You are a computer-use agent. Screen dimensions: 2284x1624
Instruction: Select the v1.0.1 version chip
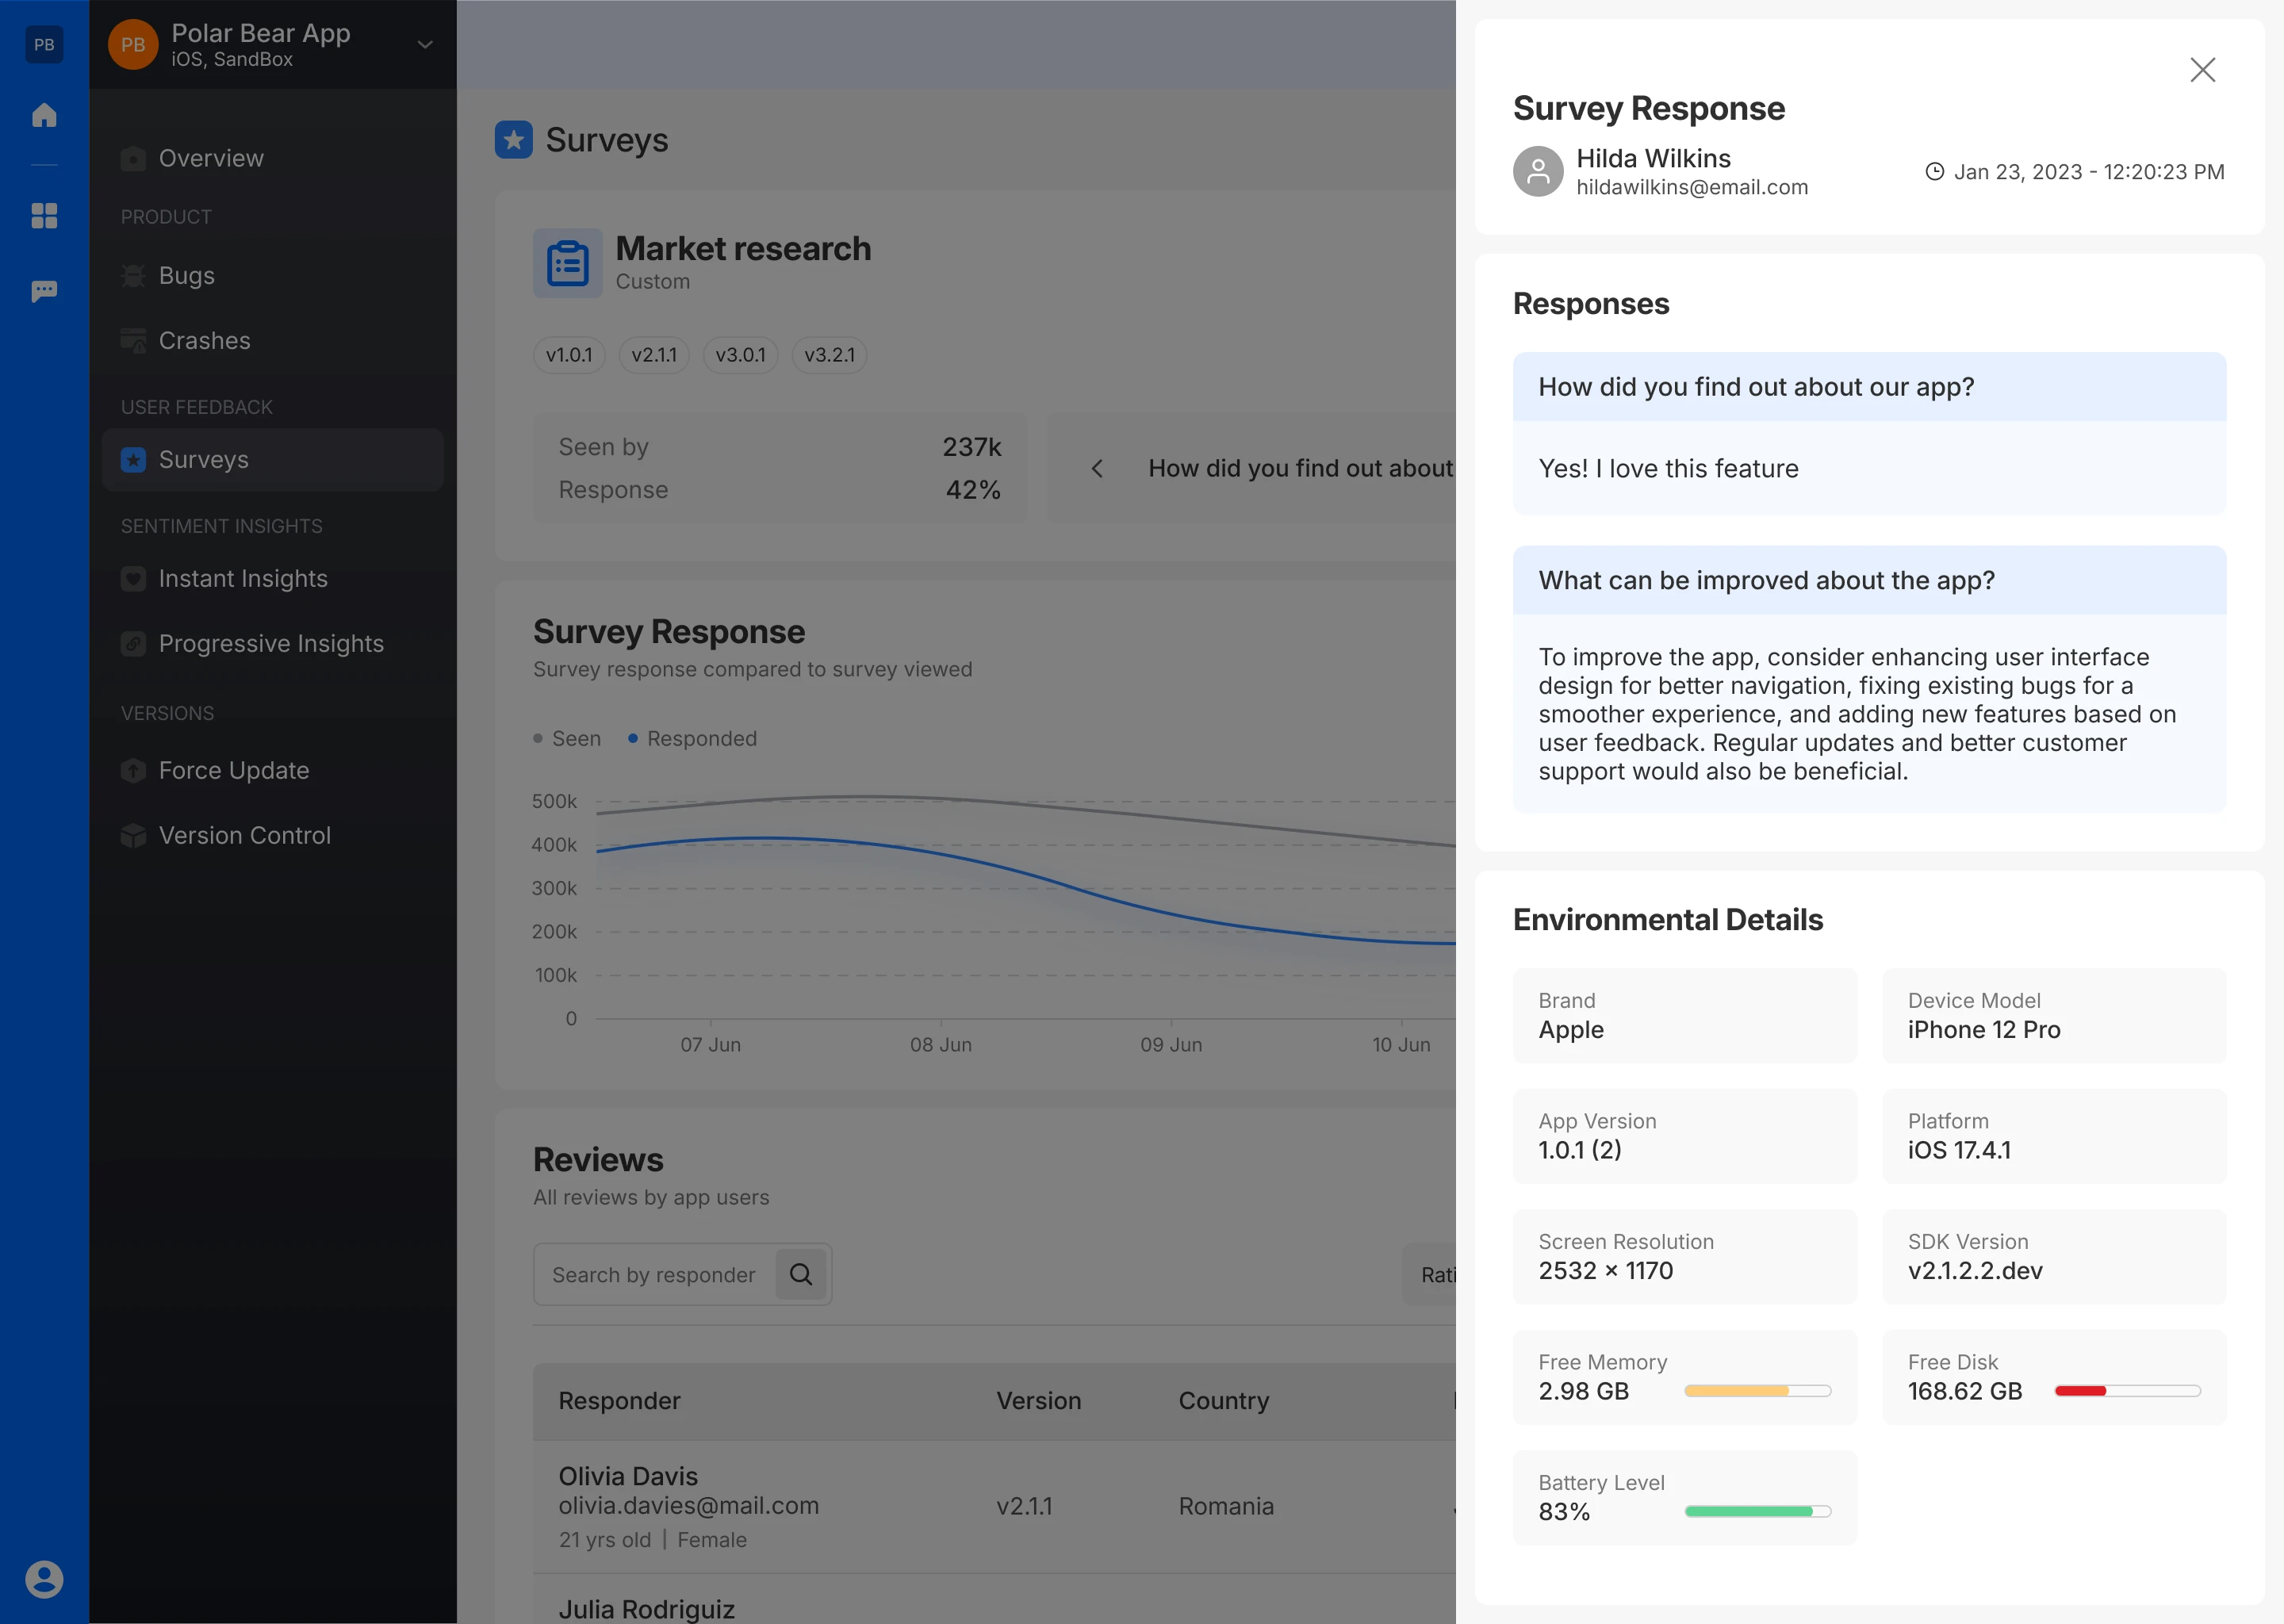(x=569, y=355)
